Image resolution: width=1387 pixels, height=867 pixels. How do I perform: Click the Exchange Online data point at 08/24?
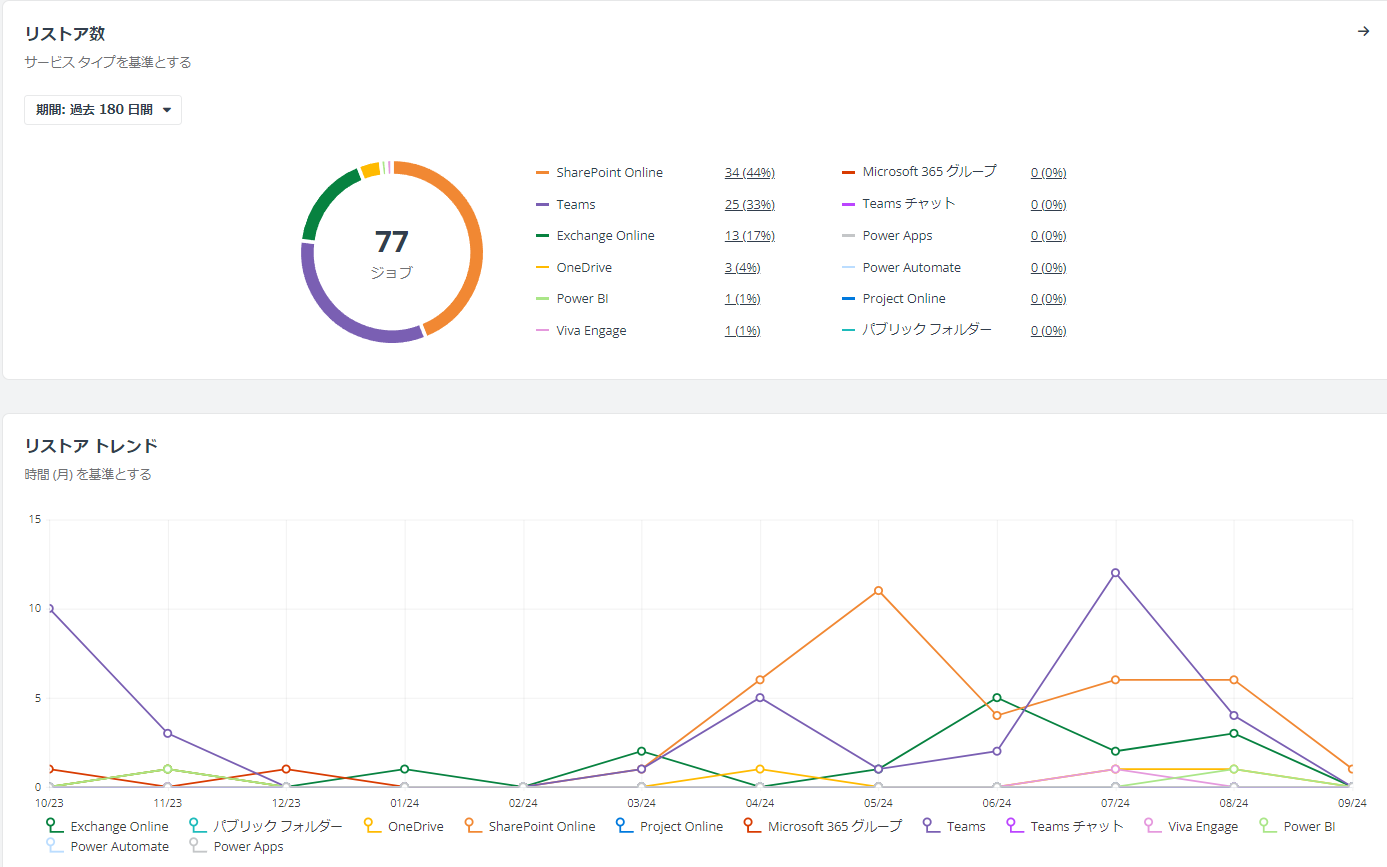tap(1234, 733)
